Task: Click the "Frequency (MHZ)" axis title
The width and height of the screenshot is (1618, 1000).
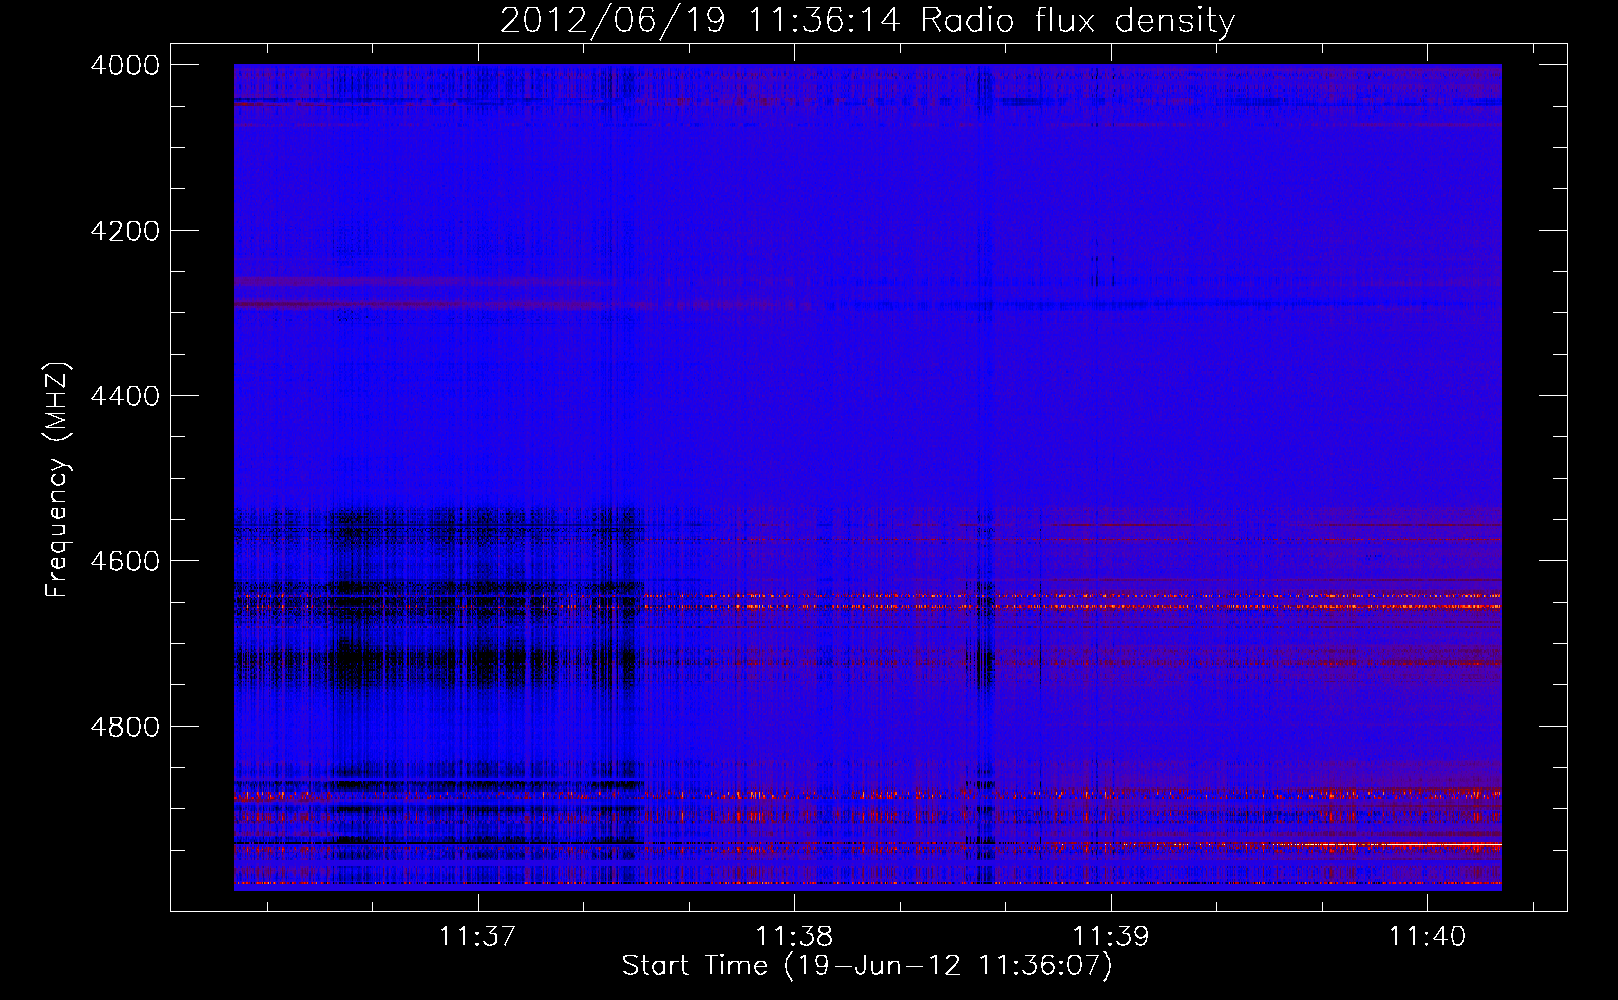Action: tap(57, 480)
